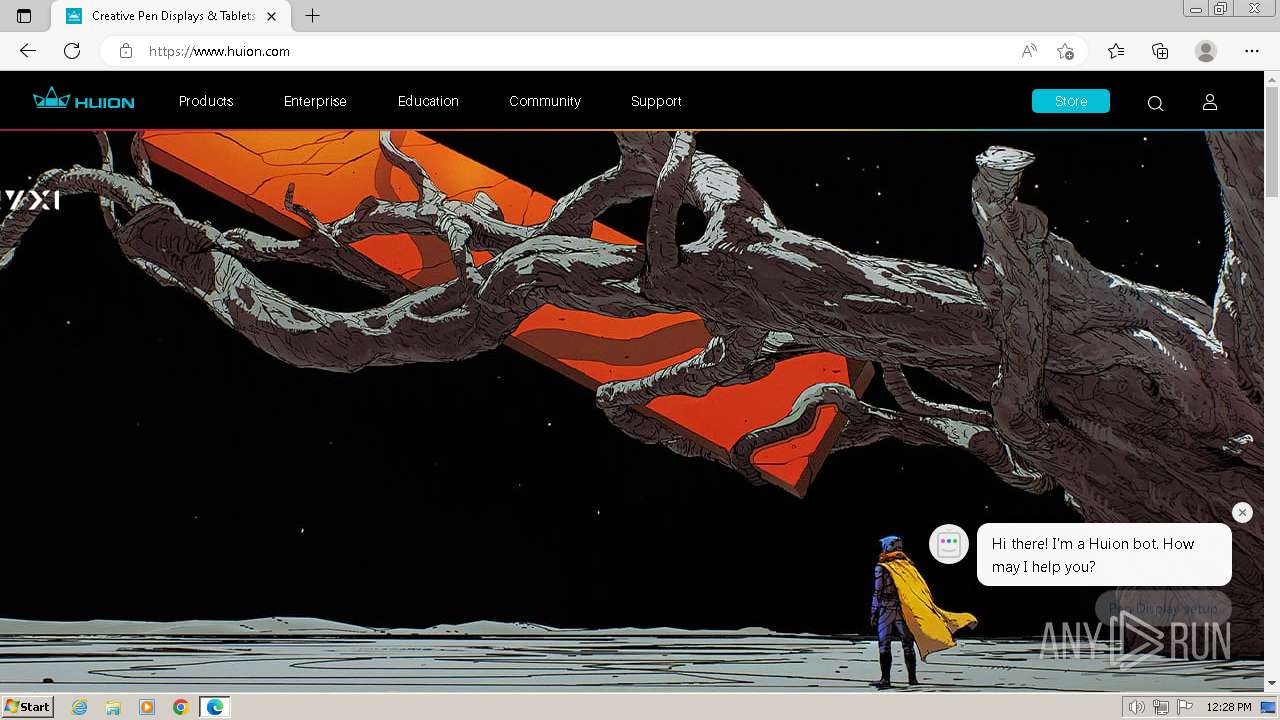Open the Read aloud icon in address bar
The height and width of the screenshot is (720, 1280).
[1029, 51]
